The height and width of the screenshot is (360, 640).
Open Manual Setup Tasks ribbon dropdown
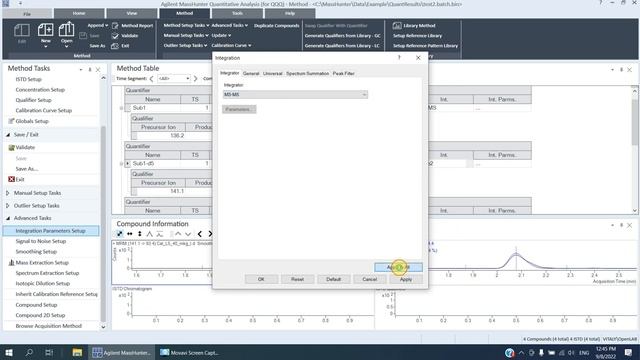pos(185,36)
